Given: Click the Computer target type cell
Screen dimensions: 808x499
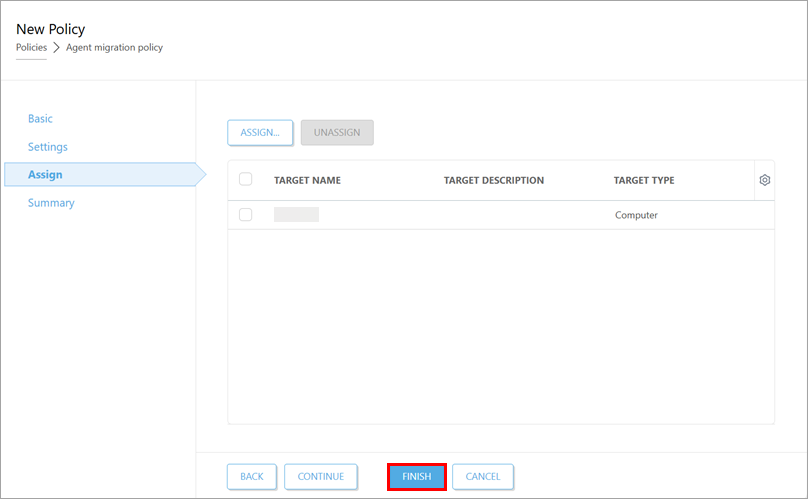Looking at the screenshot, I should tap(636, 215).
